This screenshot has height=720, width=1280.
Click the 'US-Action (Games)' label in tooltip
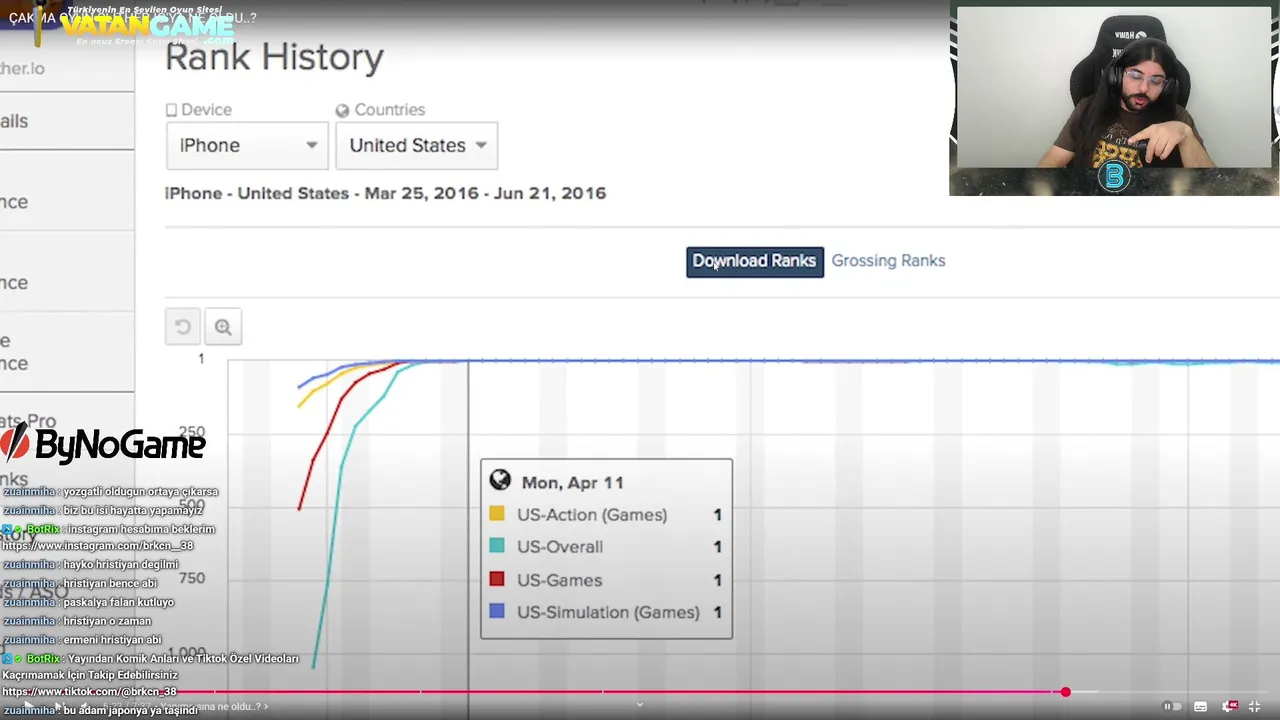click(x=592, y=515)
